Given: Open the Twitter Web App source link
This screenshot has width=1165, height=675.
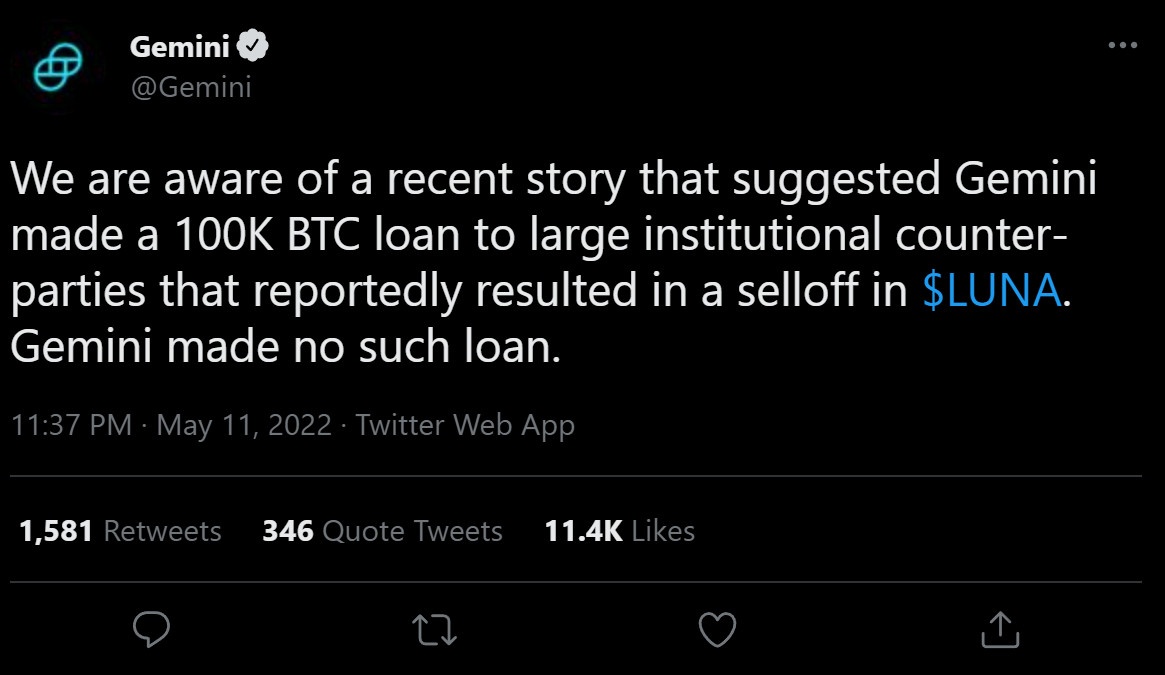Looking at the screenshot, I should [465, 425].
